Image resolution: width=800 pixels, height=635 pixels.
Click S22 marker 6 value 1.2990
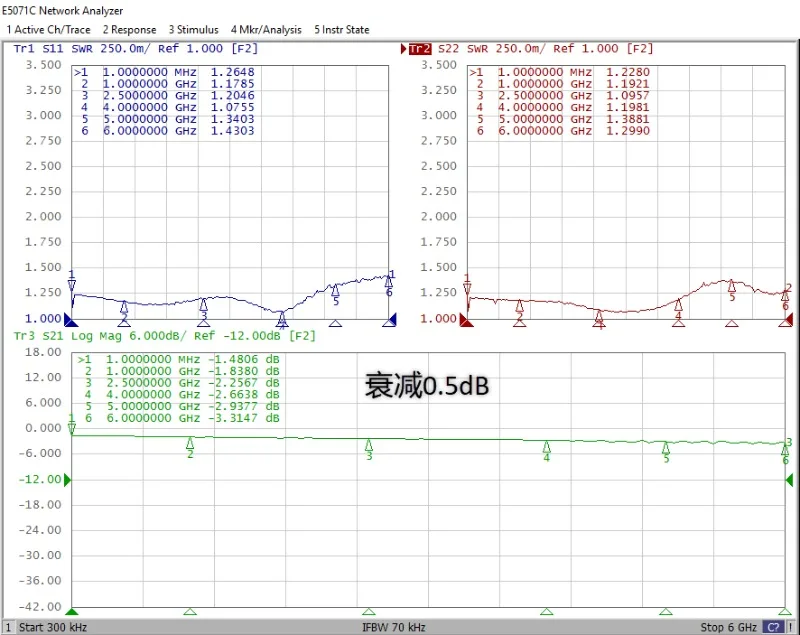click(628, 131)
